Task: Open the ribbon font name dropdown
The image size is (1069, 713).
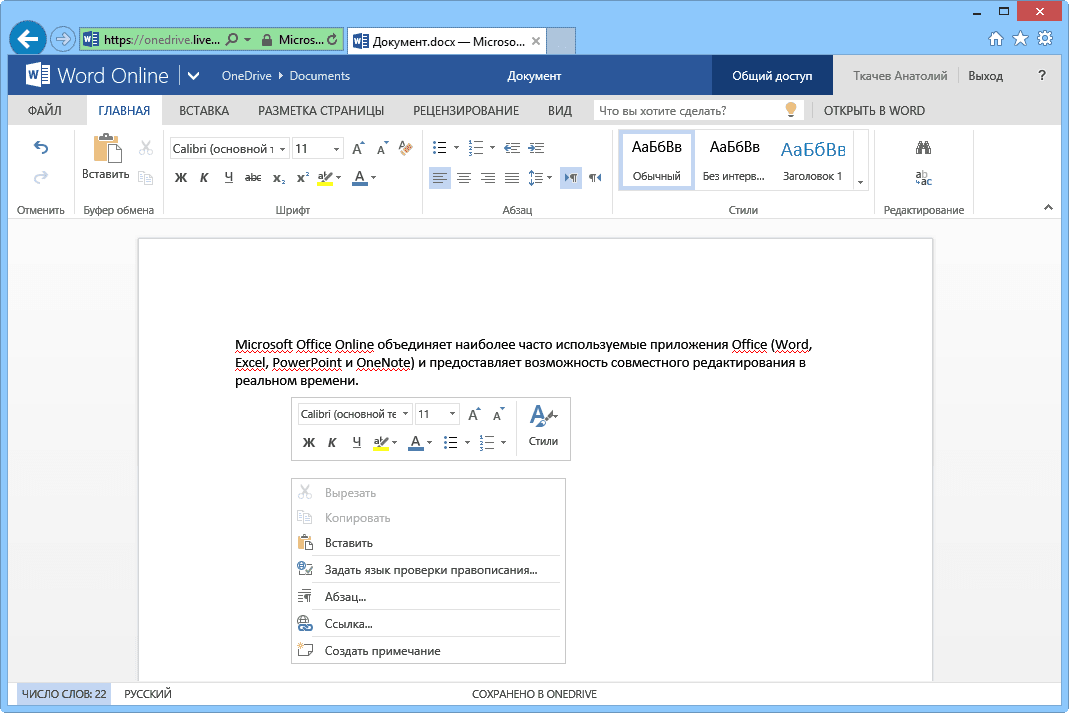Action: pos(282,149)
